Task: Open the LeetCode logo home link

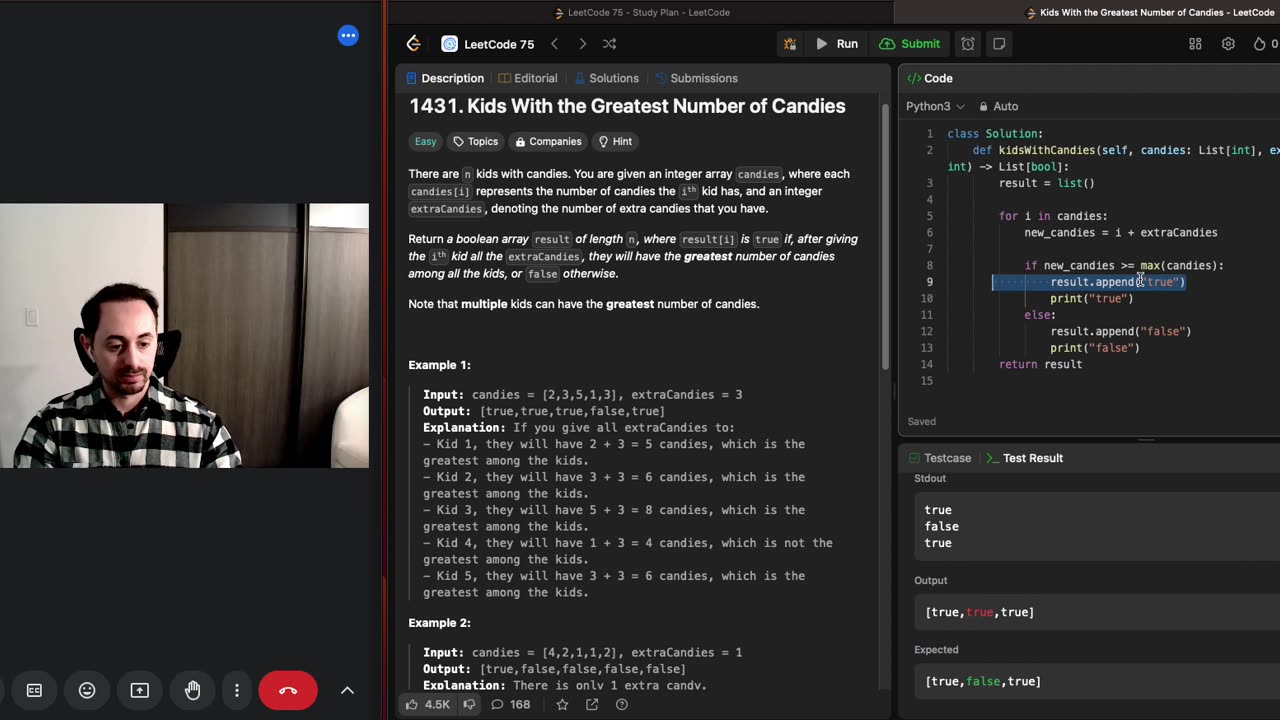Action: pyautogui.click(x=413, y=44)
